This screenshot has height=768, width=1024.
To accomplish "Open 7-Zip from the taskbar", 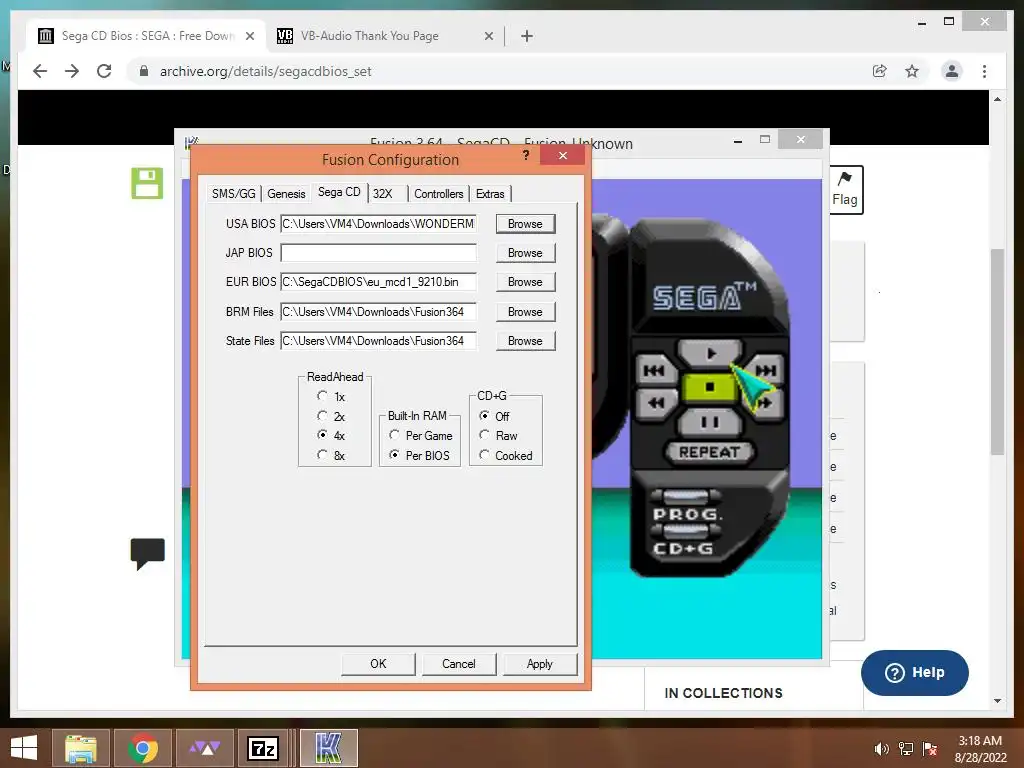I will click(263, 748).
